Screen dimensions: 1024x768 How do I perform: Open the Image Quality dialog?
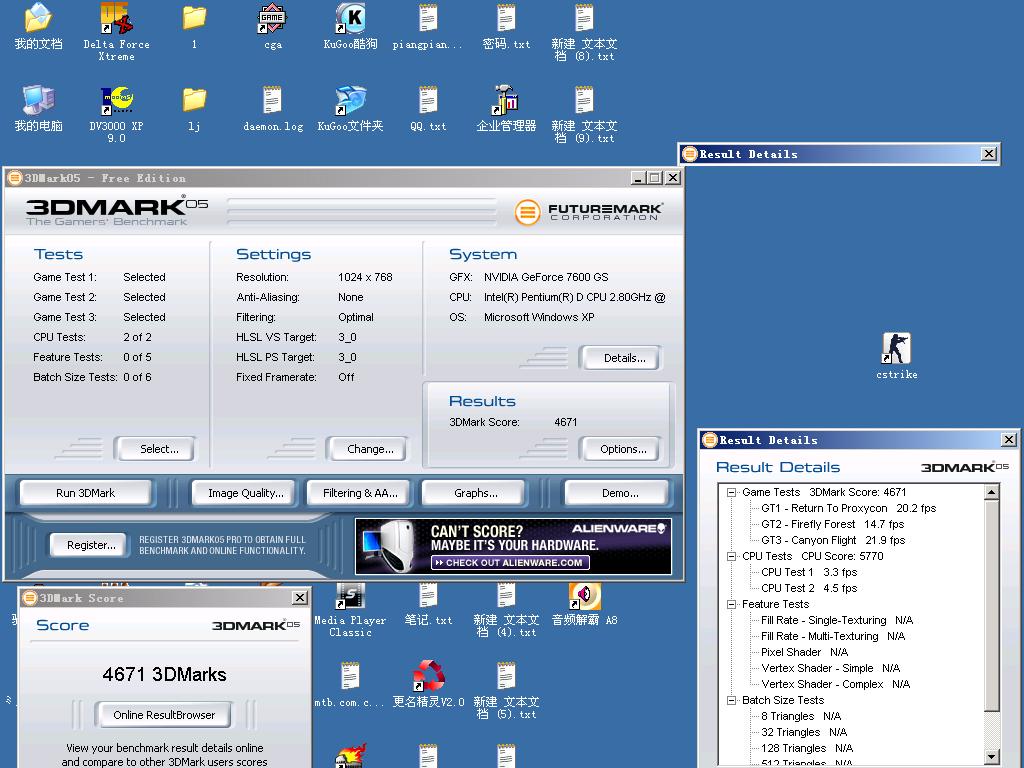[246, 493]
